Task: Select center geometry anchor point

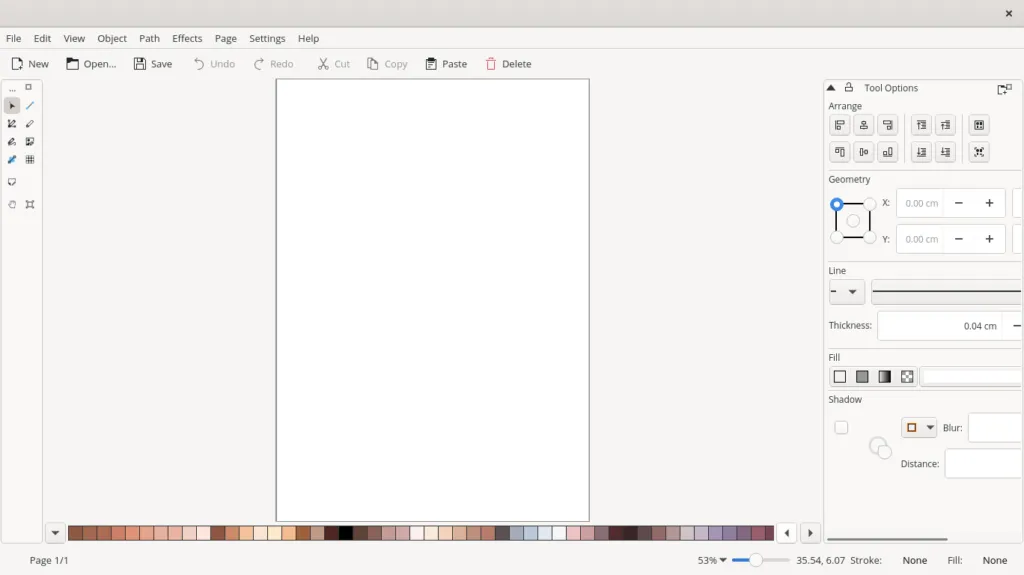Action: (x=853, y=221)
